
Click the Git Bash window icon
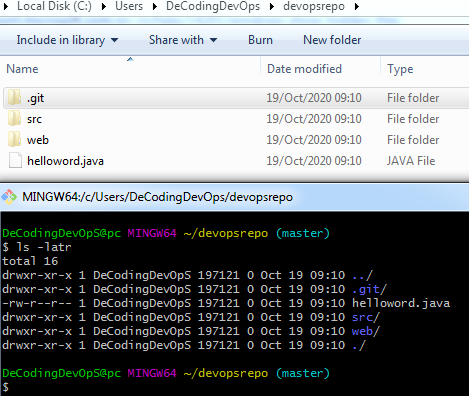pos(9,197)
